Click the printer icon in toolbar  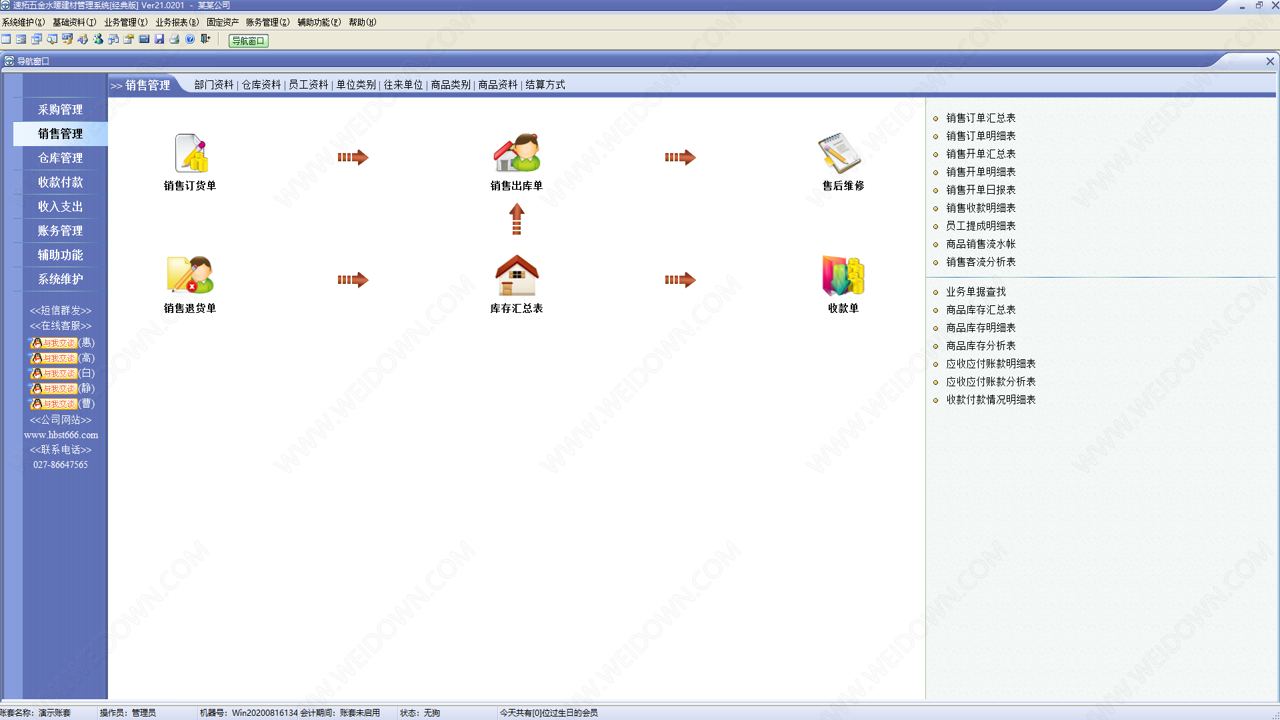click(174, 40)
